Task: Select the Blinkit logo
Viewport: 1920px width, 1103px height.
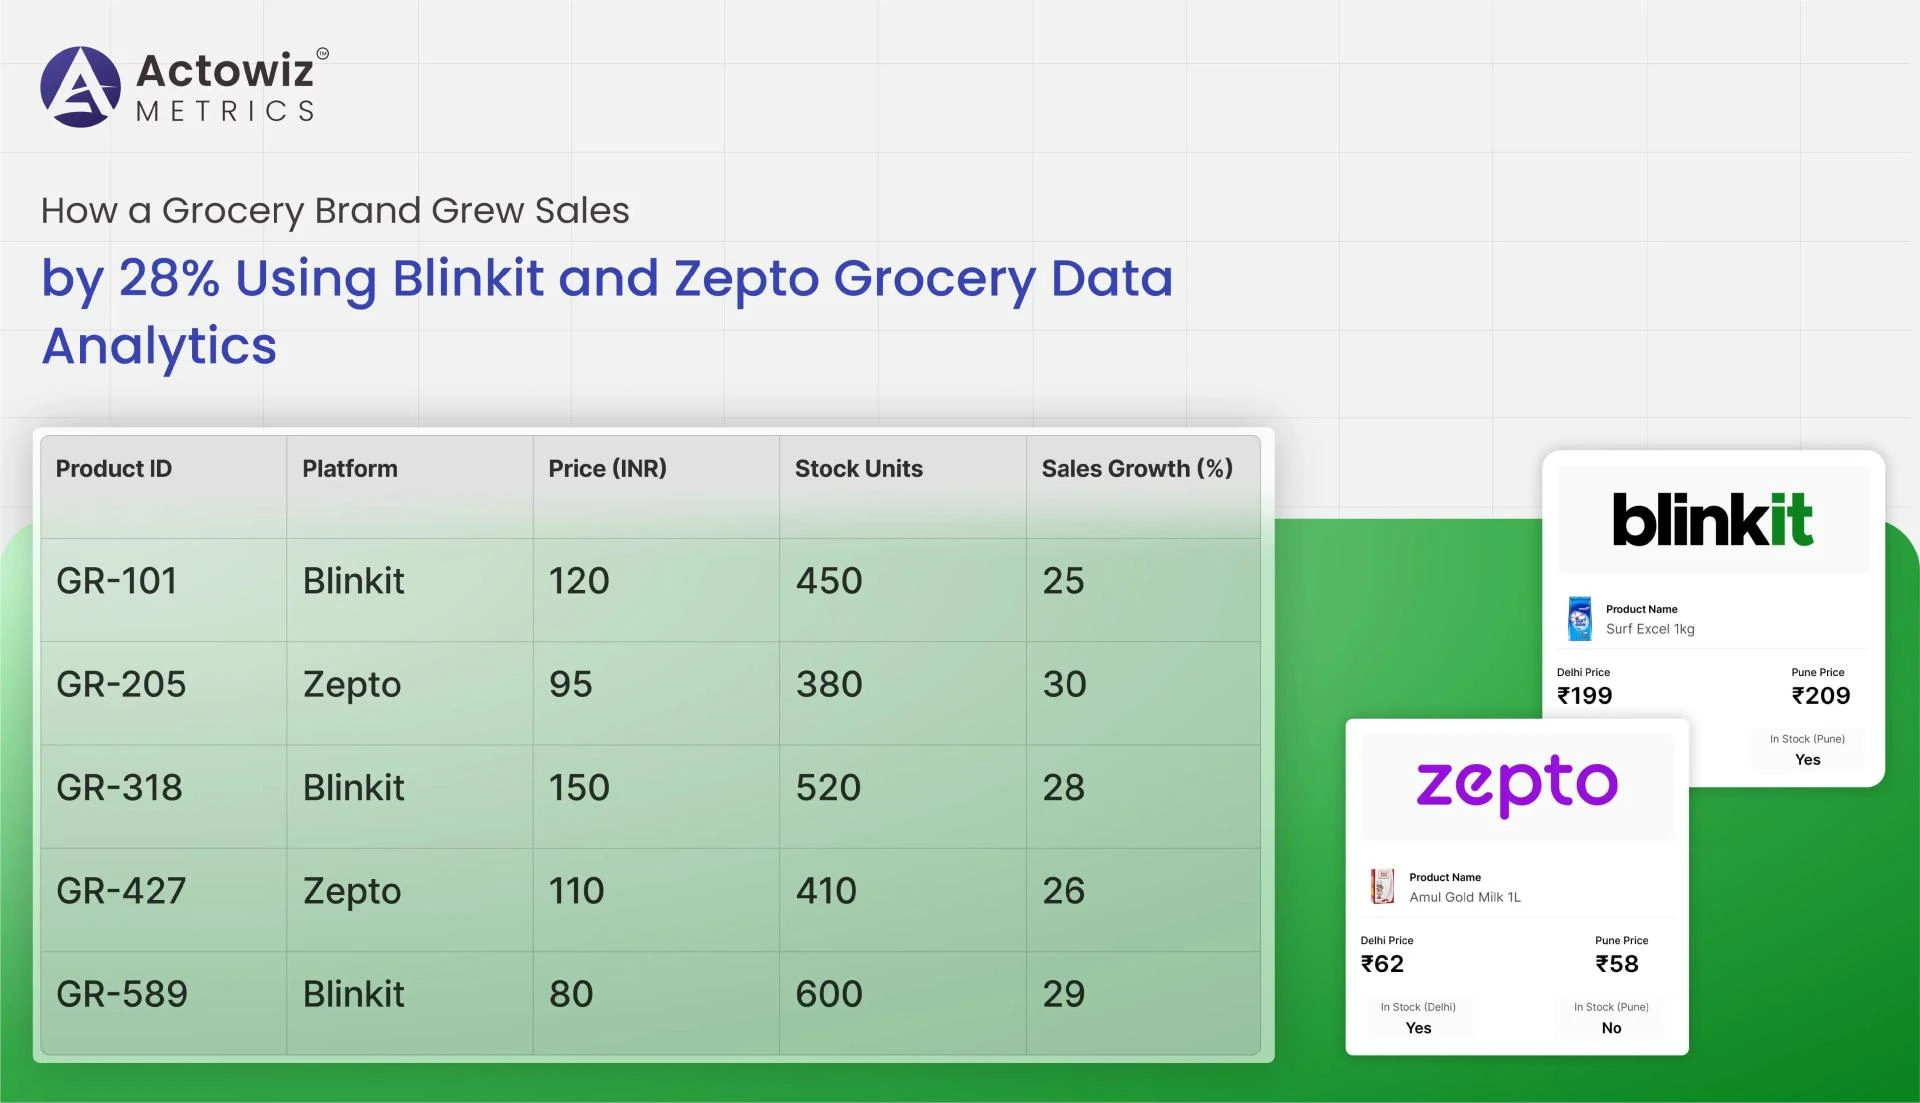Action: (x=1712, y=519)
